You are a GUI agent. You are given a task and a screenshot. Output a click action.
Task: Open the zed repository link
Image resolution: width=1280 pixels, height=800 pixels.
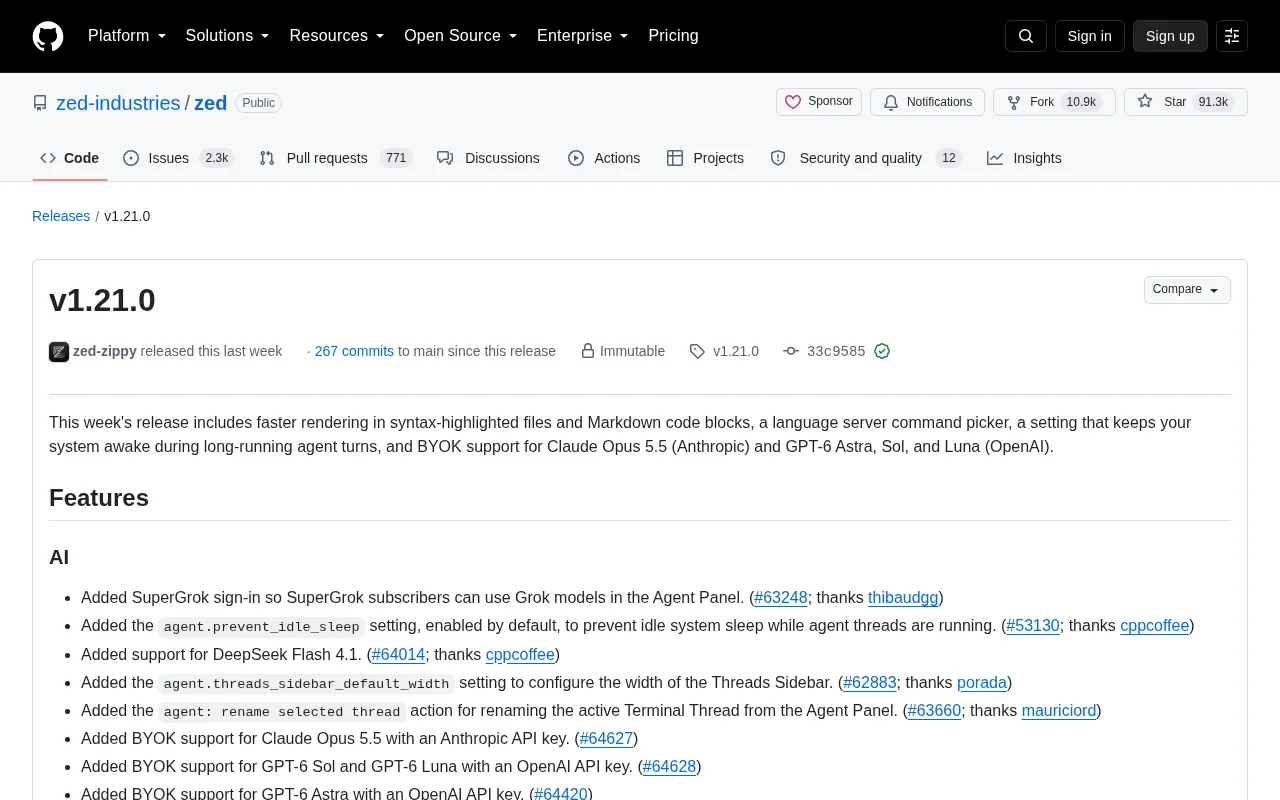coord(210,103)
